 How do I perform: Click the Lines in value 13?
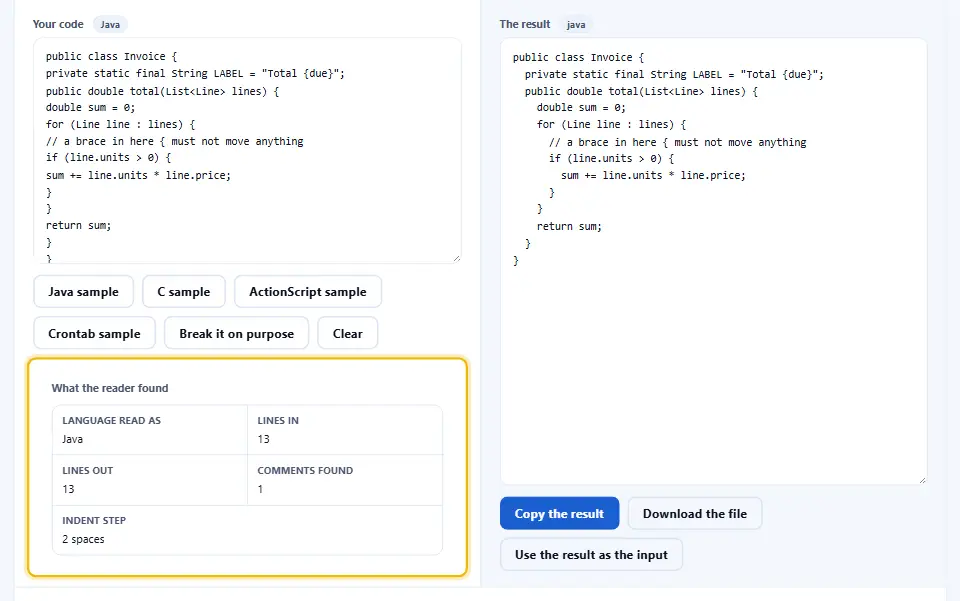coord(263,439)
